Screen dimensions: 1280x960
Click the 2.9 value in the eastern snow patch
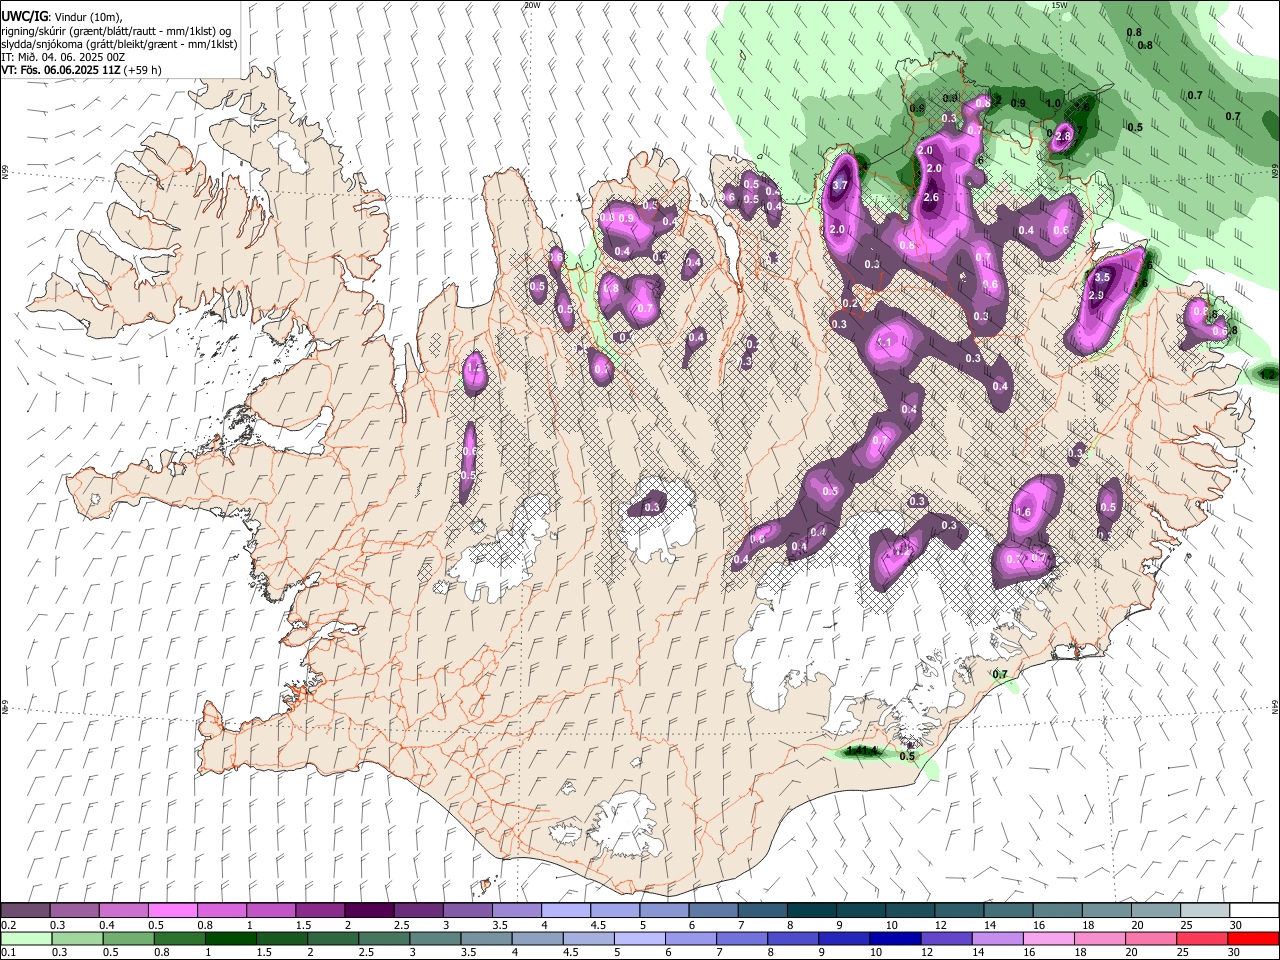pyautogui.click(x=1096, y=295)
